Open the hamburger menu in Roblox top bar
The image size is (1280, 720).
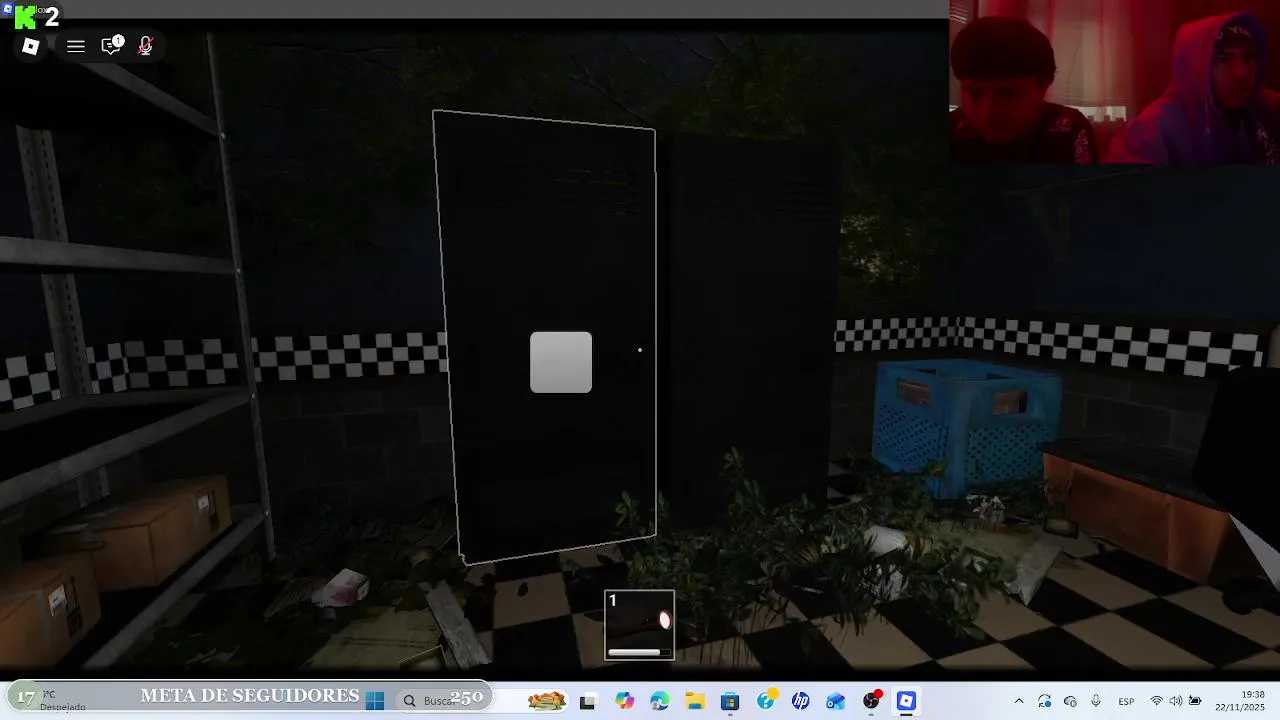(x=75, y=46)
